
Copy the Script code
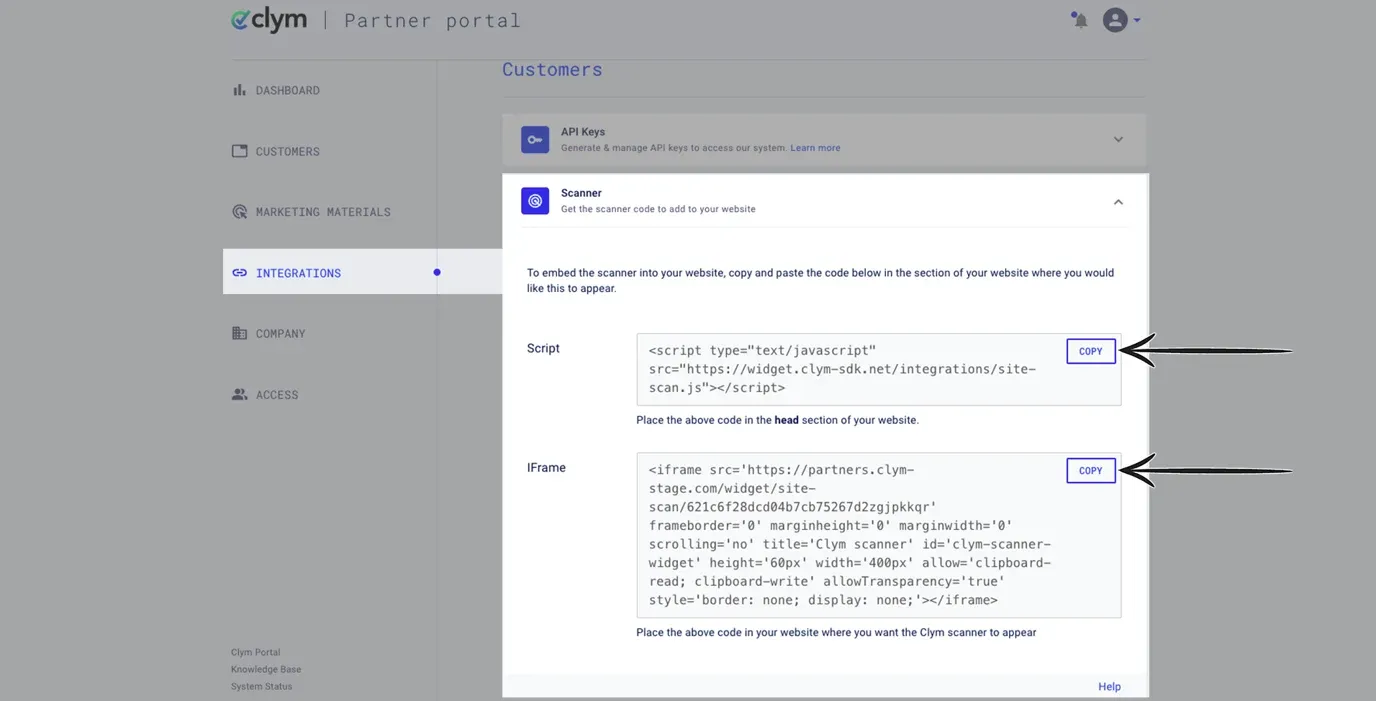tap(1091, 351)
